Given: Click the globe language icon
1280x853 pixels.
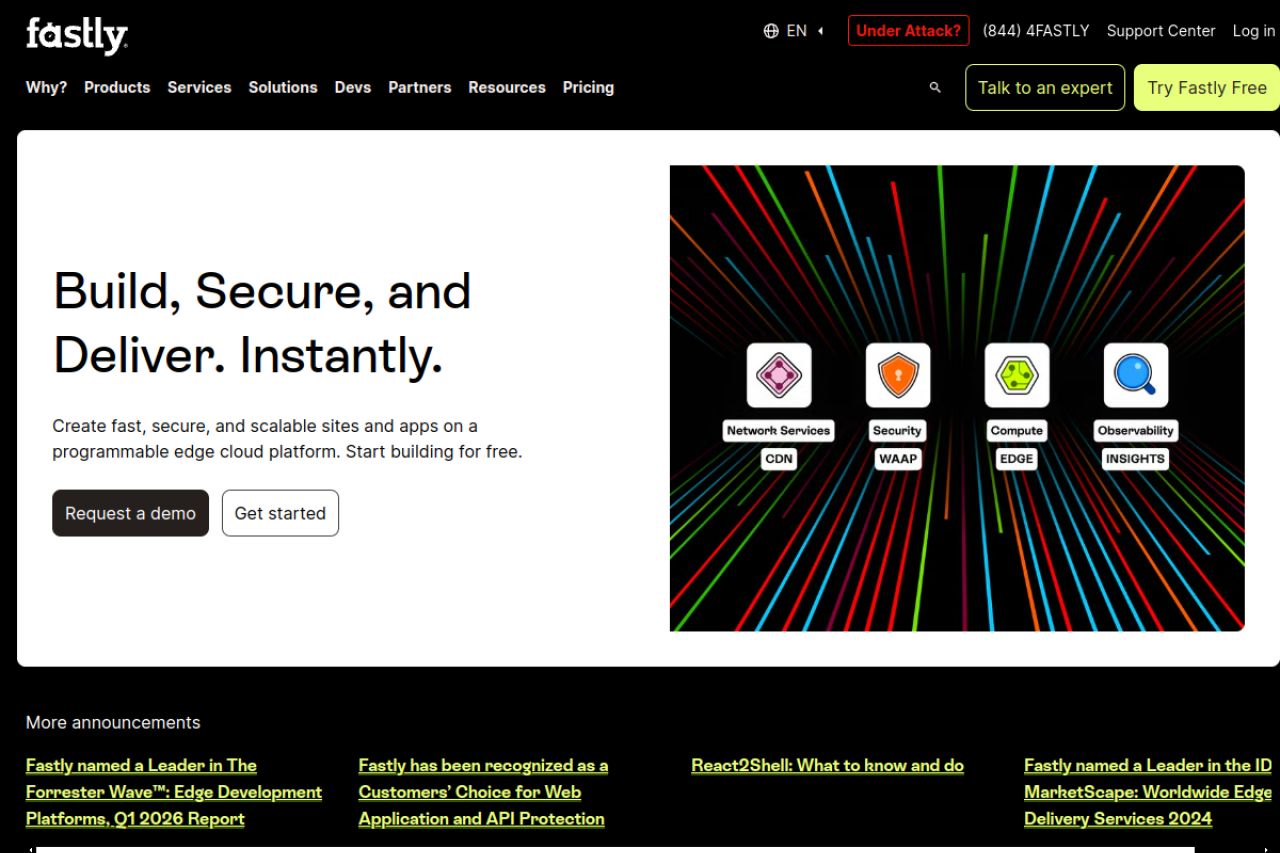Looking at the screenshot, I should pos(771,31).
